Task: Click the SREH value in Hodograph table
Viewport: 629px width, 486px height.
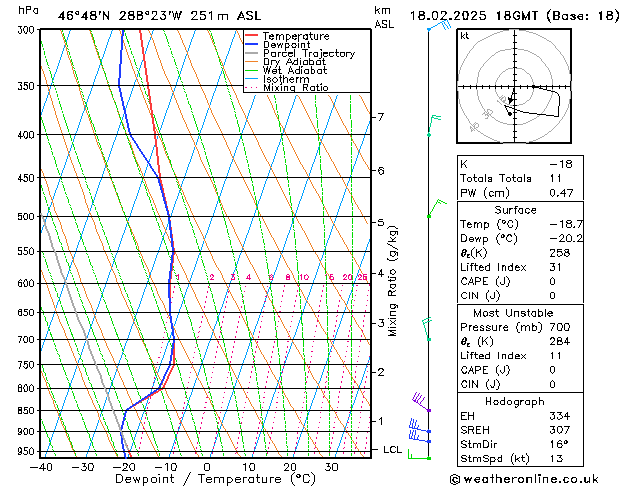Action: [560, 430]
